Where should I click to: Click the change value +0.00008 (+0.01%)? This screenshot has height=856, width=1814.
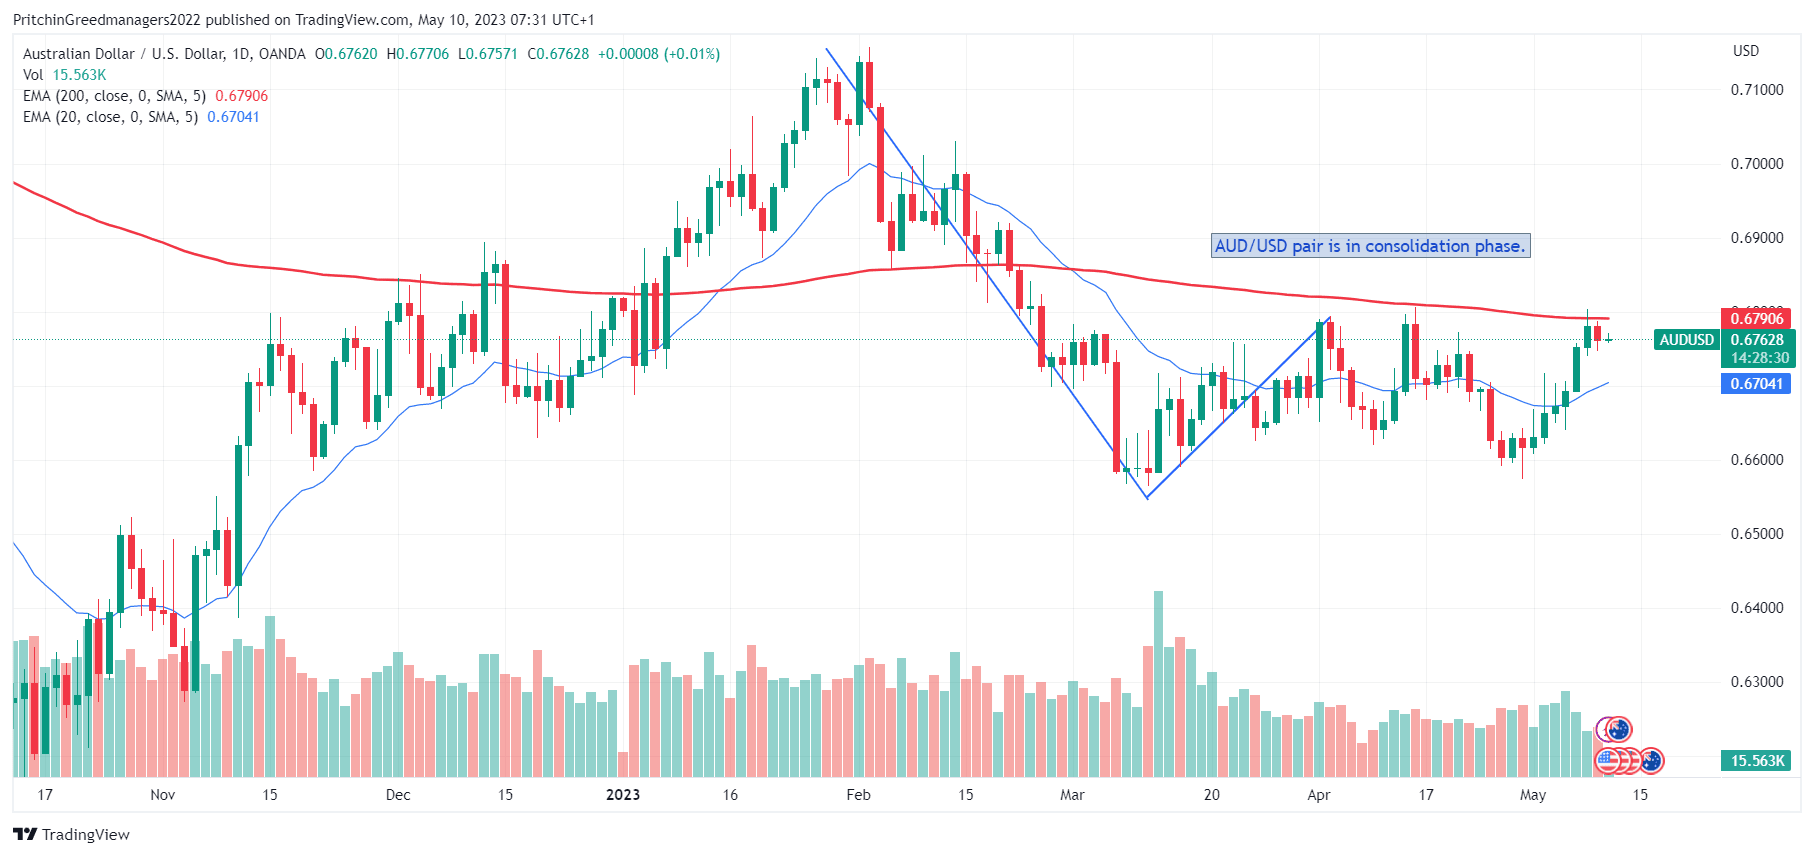[x=659, y=54]
